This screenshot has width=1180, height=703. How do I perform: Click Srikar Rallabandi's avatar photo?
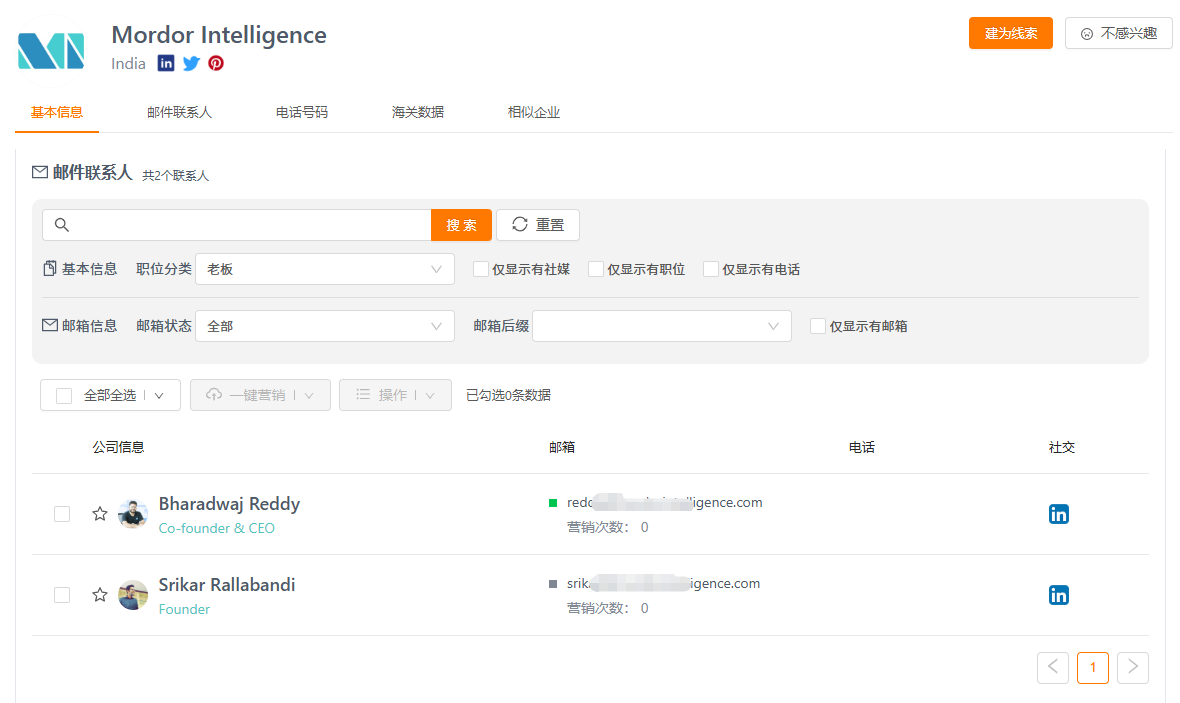pyautogui.click(x=133, y=595)
